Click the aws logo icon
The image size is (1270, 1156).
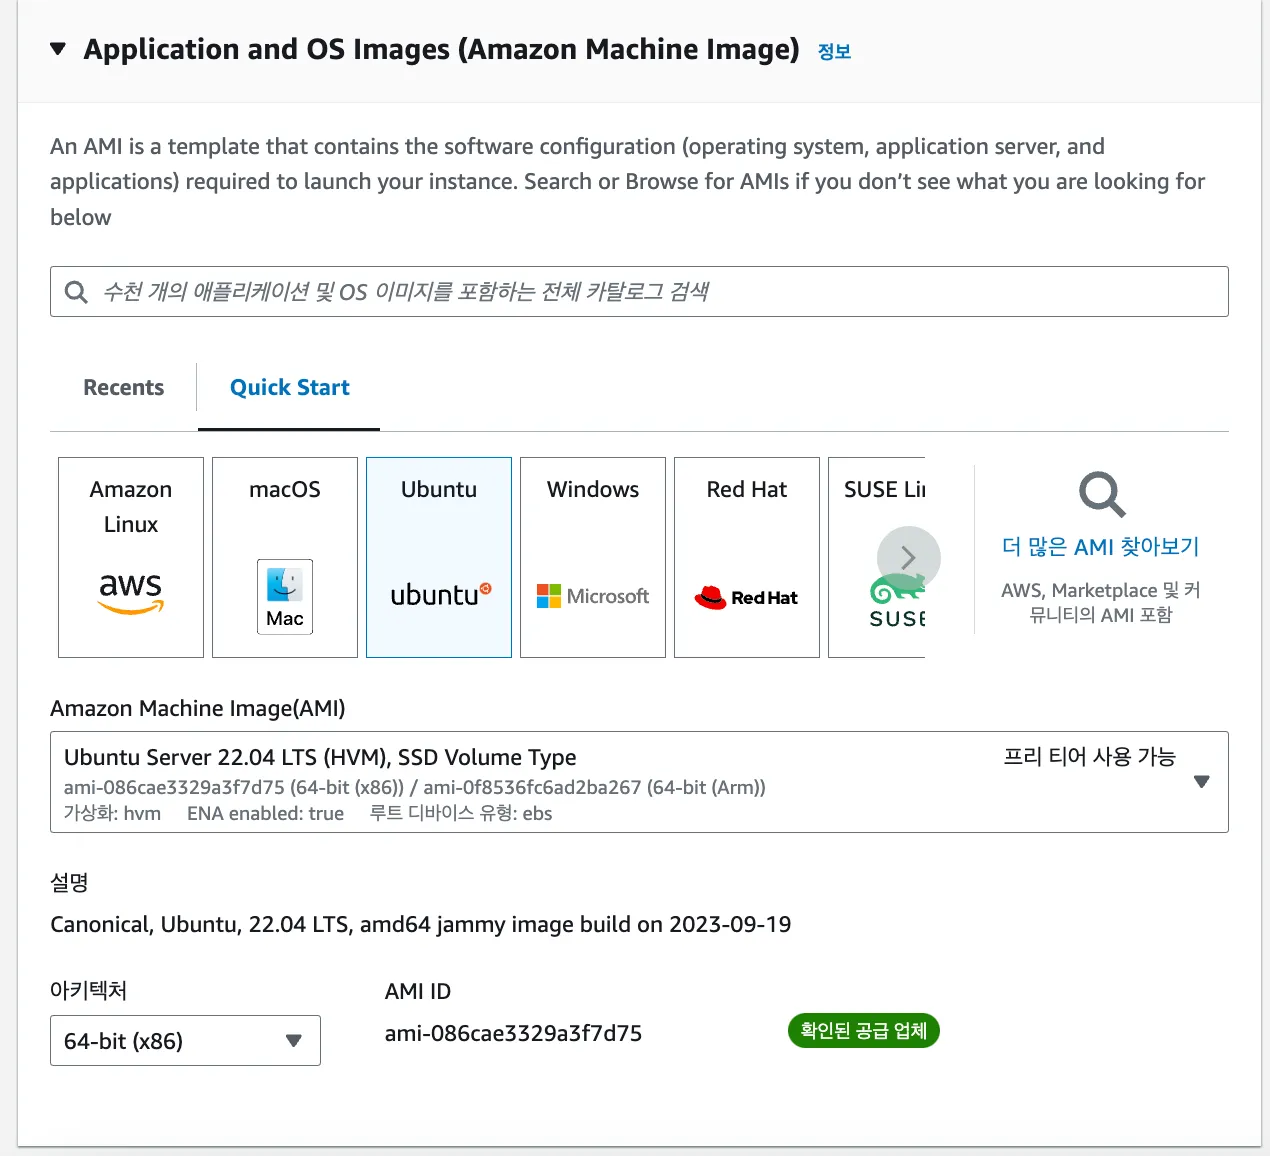pos(131,592)
